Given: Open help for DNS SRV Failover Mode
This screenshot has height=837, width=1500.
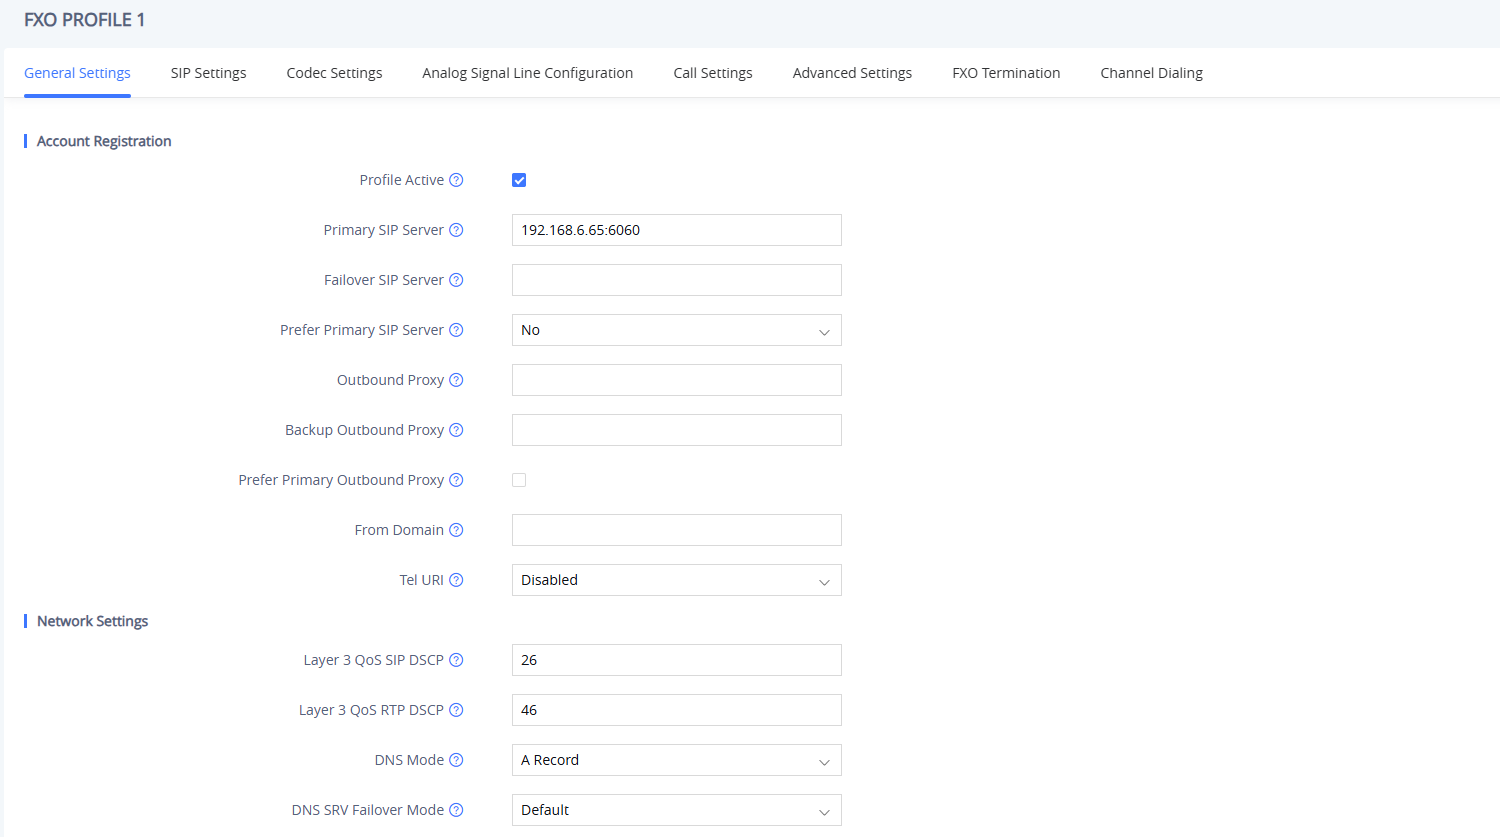Looking at the screenshot, I should coord(456,810).
